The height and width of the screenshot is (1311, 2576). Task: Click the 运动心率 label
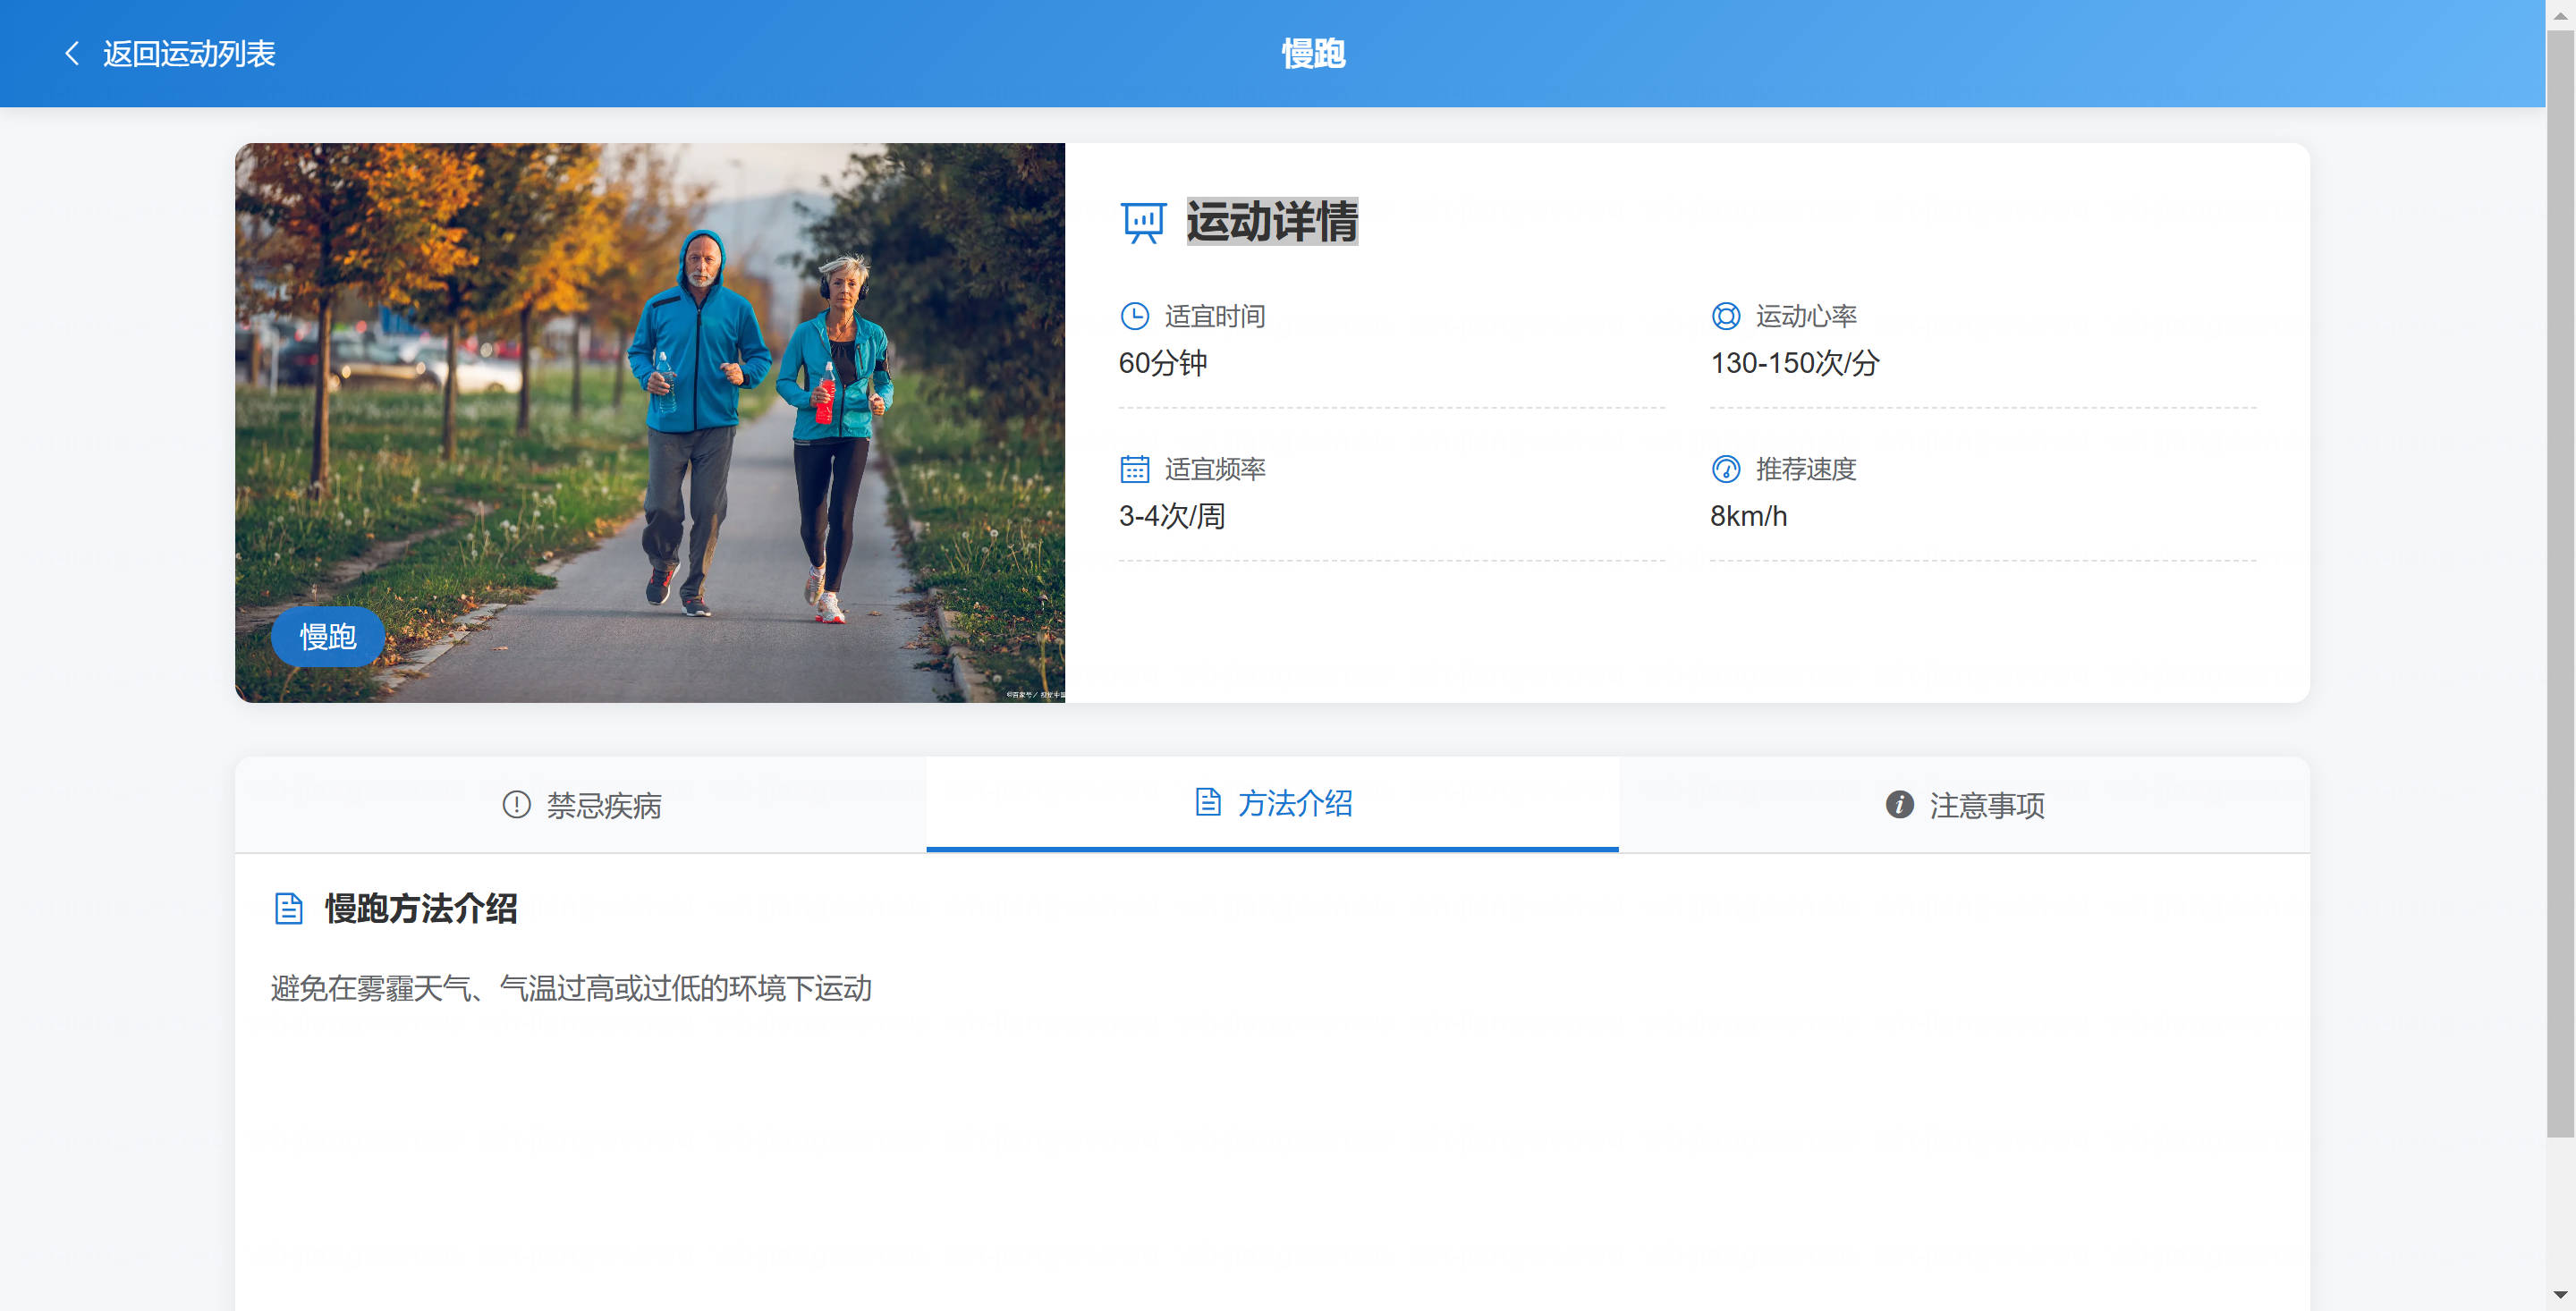(1806, 316)
